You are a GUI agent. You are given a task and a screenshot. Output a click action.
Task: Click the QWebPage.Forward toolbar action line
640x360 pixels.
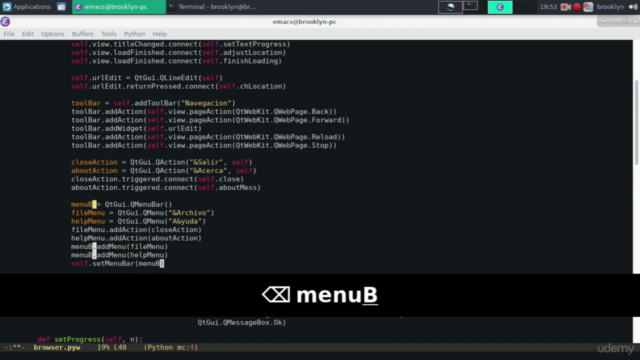click(x=210, y=120)
